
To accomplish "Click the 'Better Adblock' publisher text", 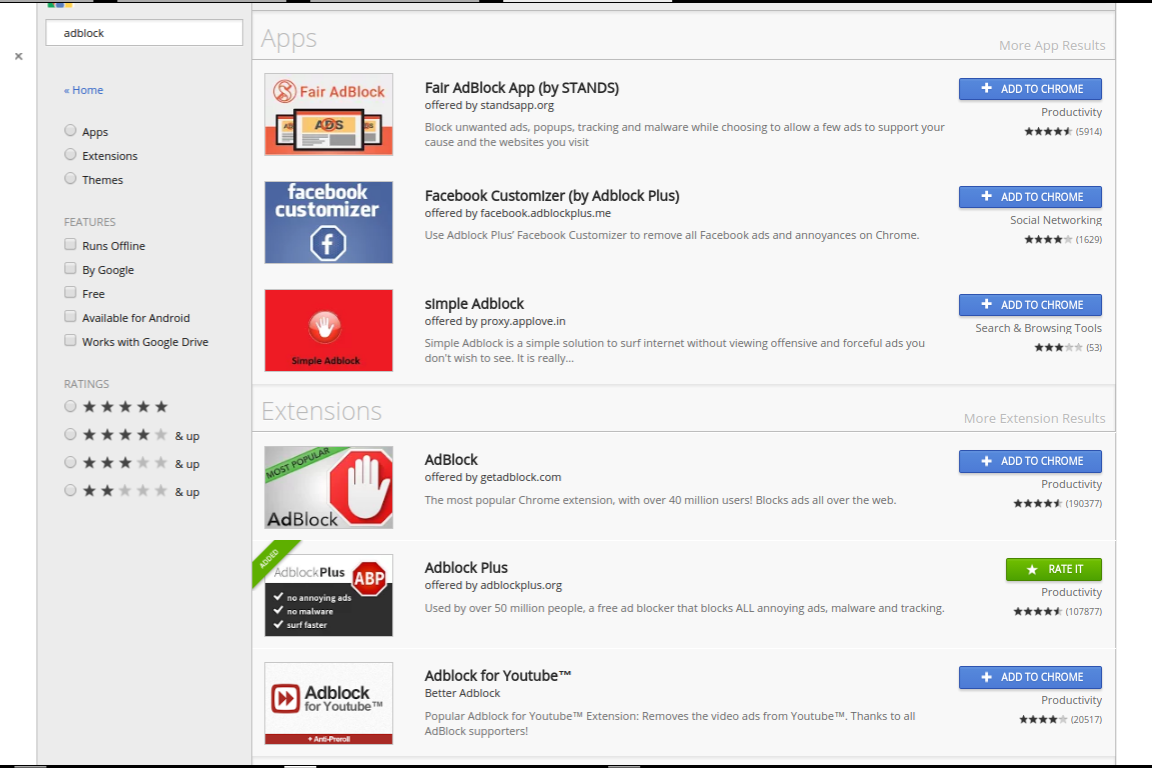I will pyautogui.click(x=462, y=693).
